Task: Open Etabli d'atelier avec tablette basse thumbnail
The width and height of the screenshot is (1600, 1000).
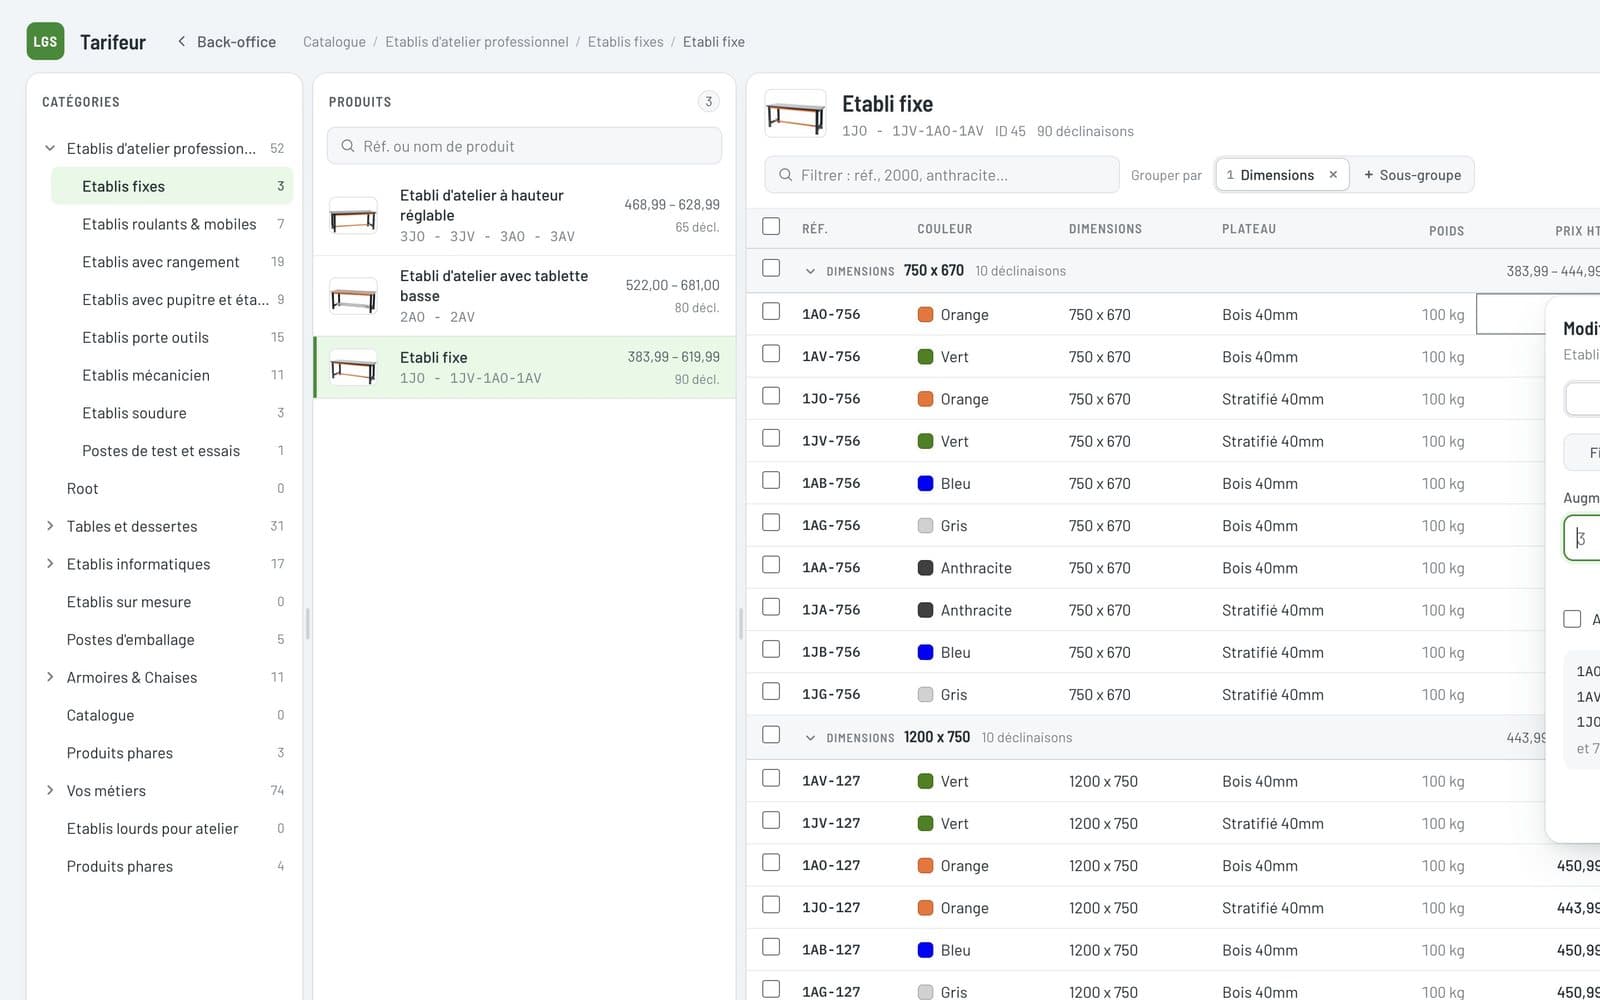Action: pos(354,297)
